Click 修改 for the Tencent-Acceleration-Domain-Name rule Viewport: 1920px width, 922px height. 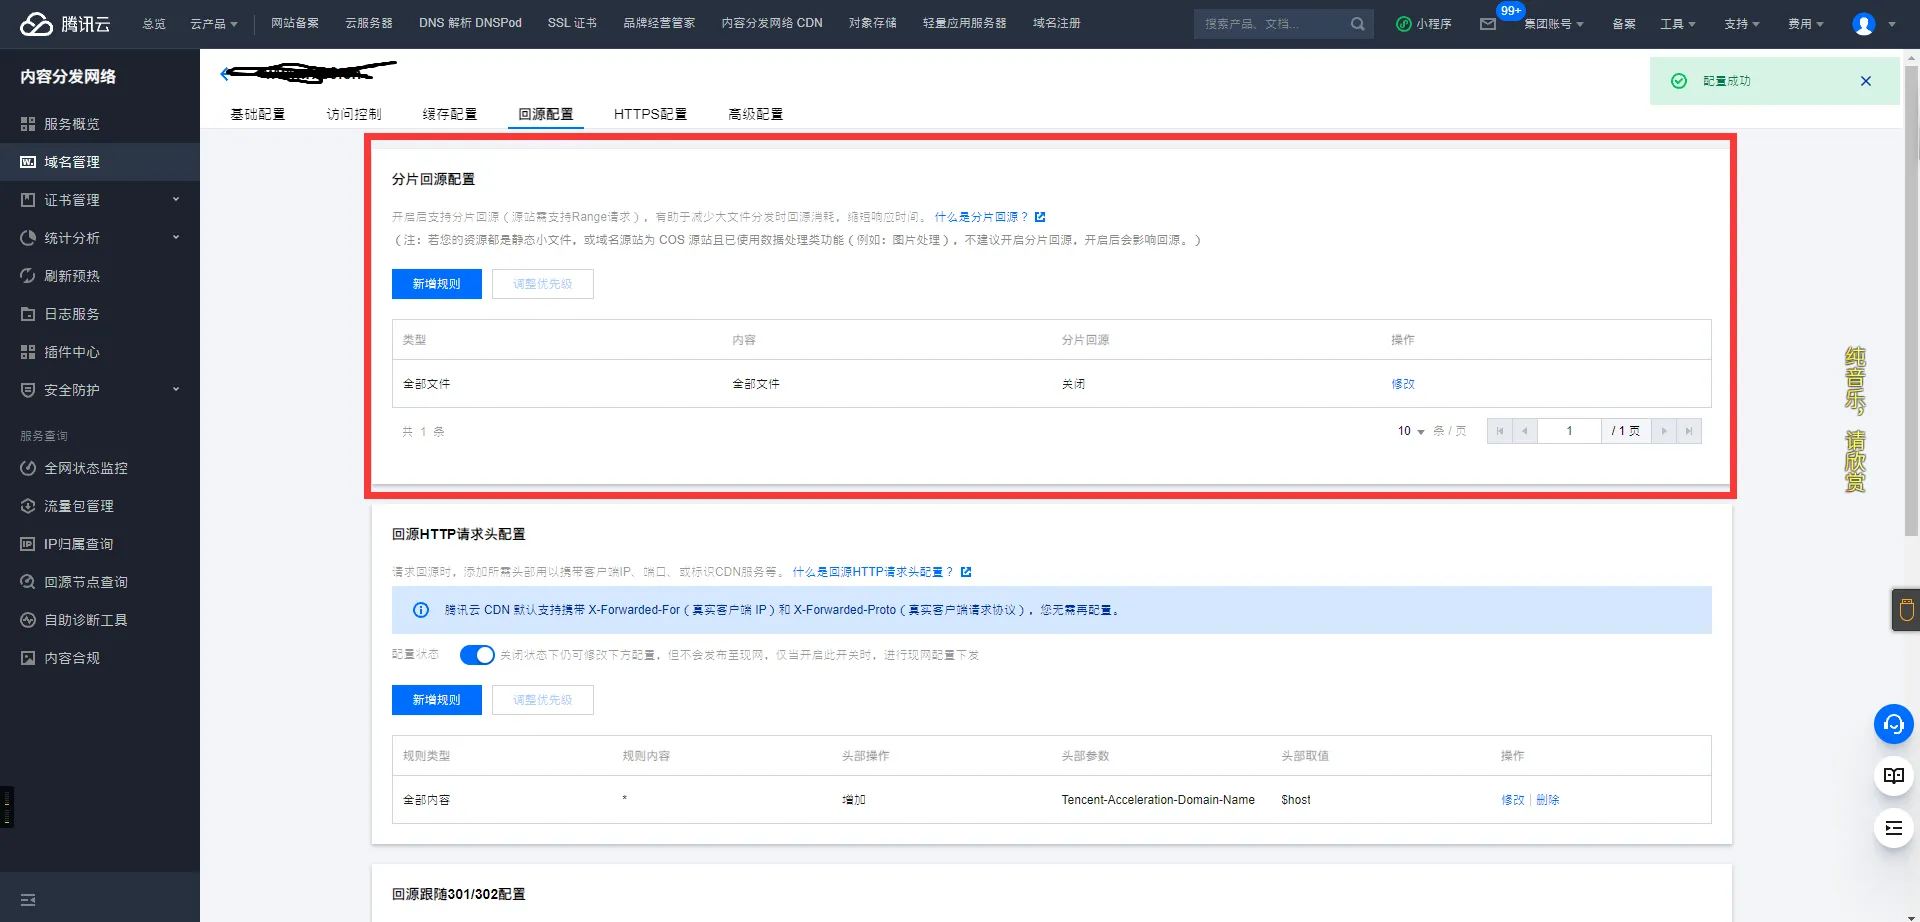click(1512, 799)
